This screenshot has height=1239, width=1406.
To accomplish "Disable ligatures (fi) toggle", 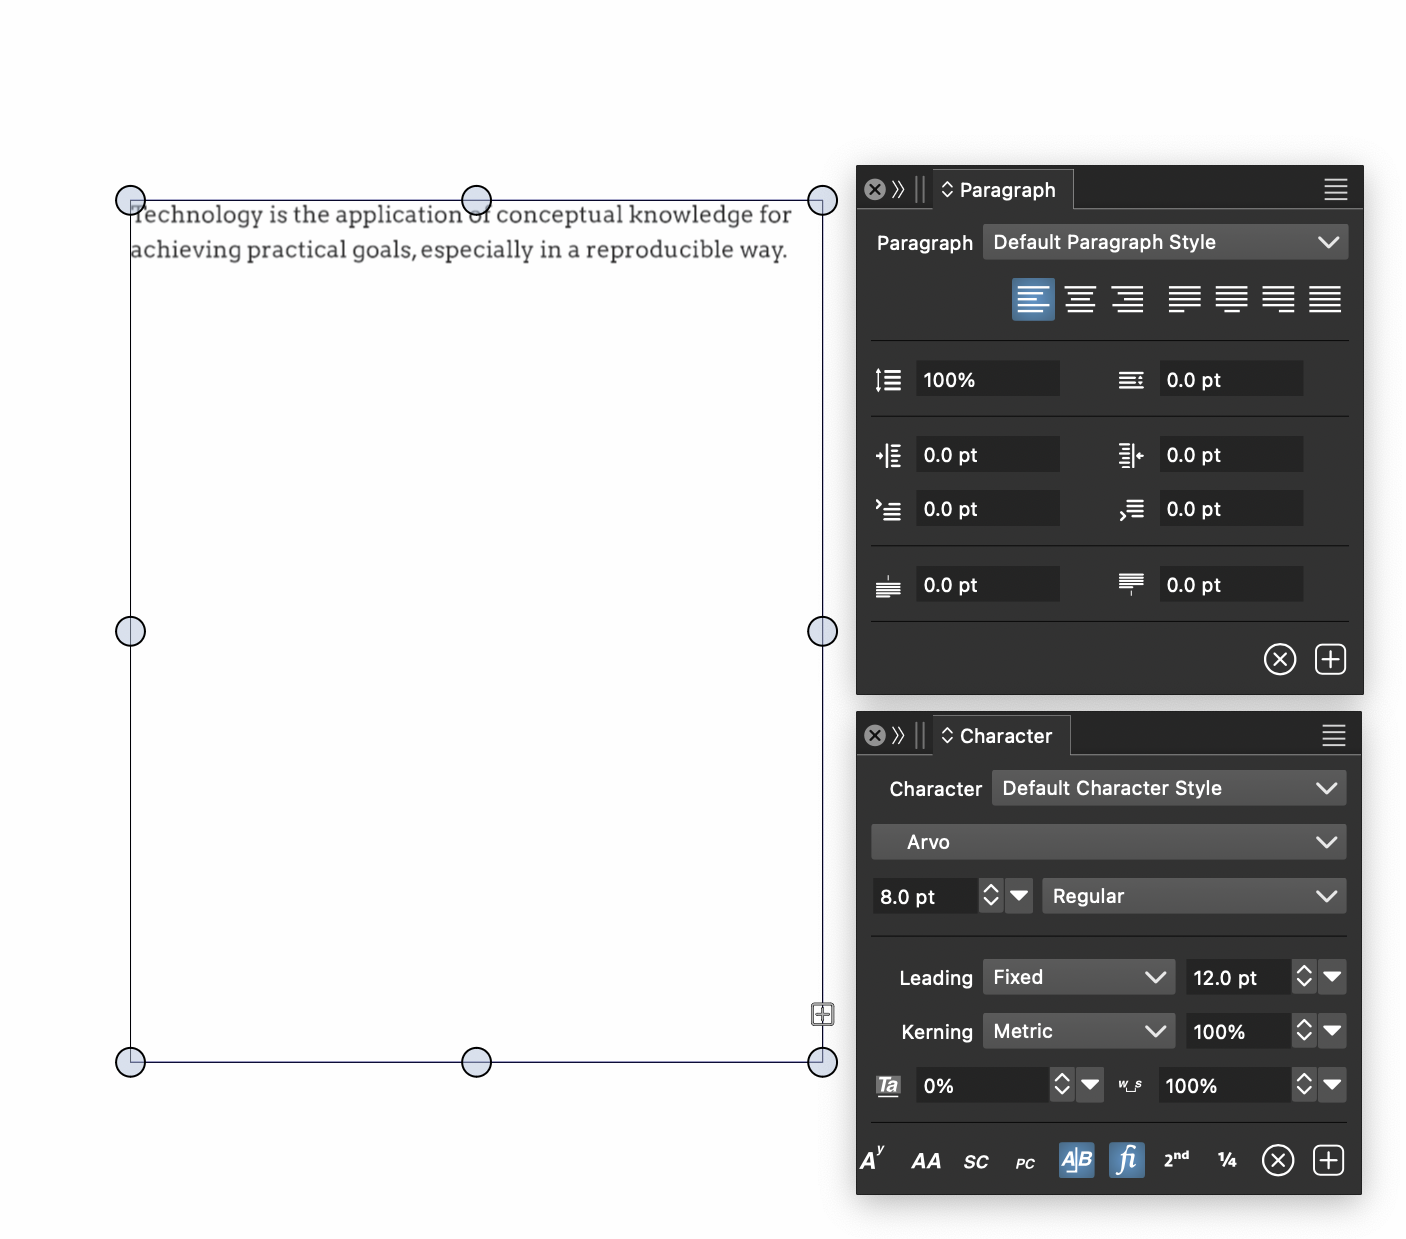I will (1126, 1160).
